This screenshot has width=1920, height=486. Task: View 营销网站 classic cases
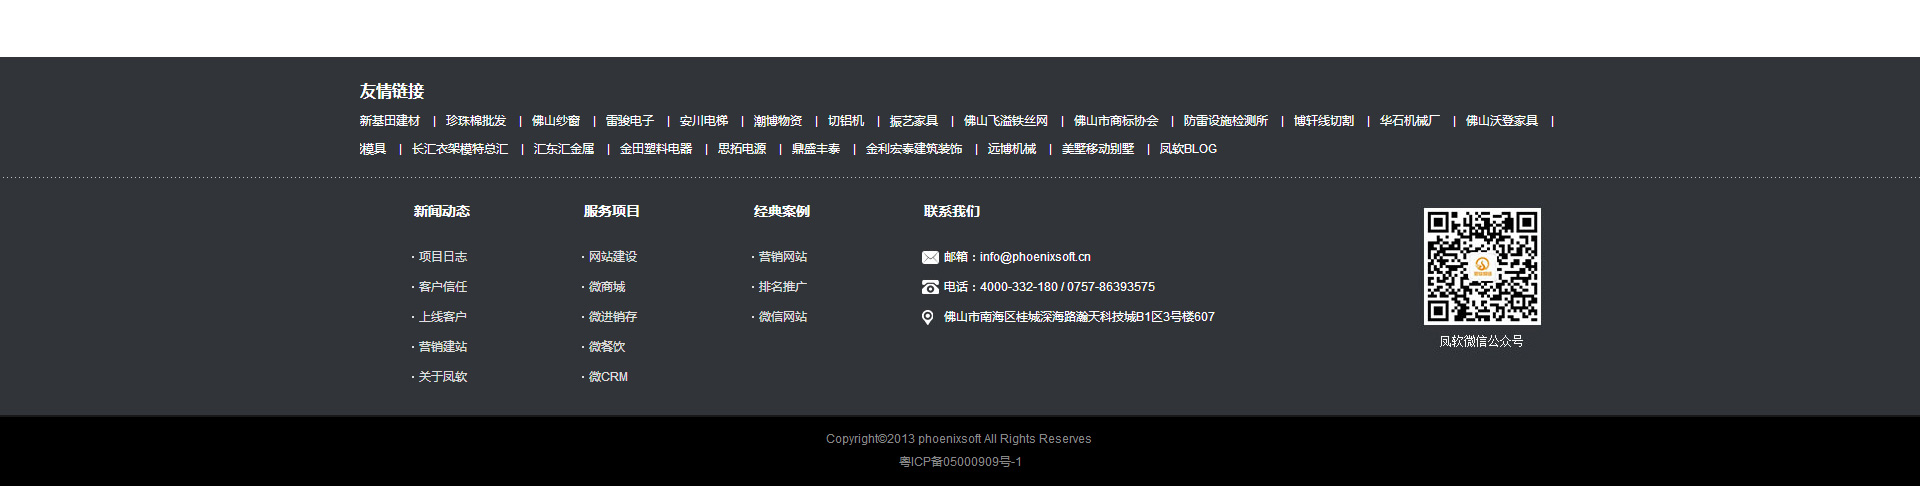coord(782,257)
